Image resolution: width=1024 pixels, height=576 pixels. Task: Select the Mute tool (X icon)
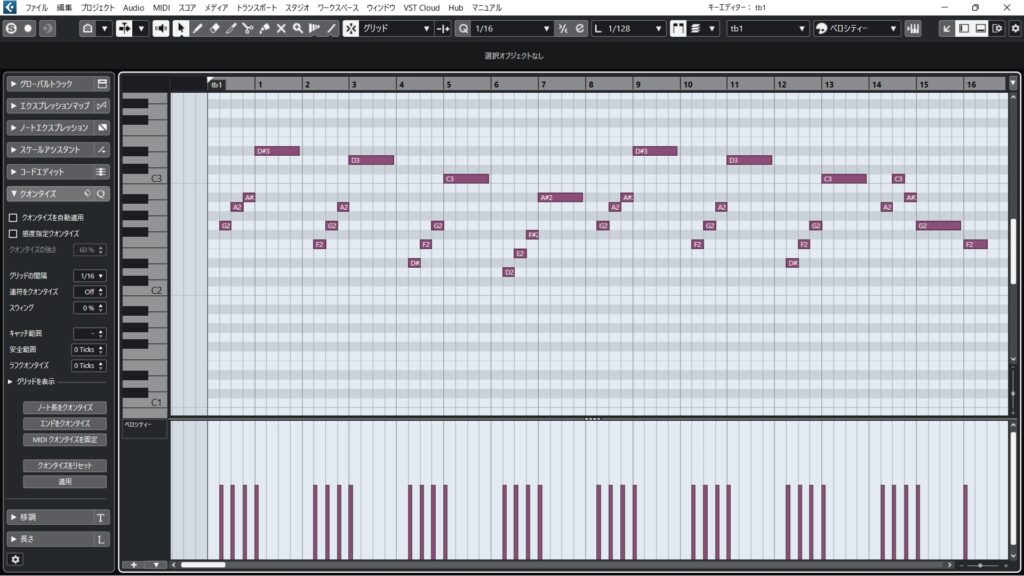coord(281,29)
